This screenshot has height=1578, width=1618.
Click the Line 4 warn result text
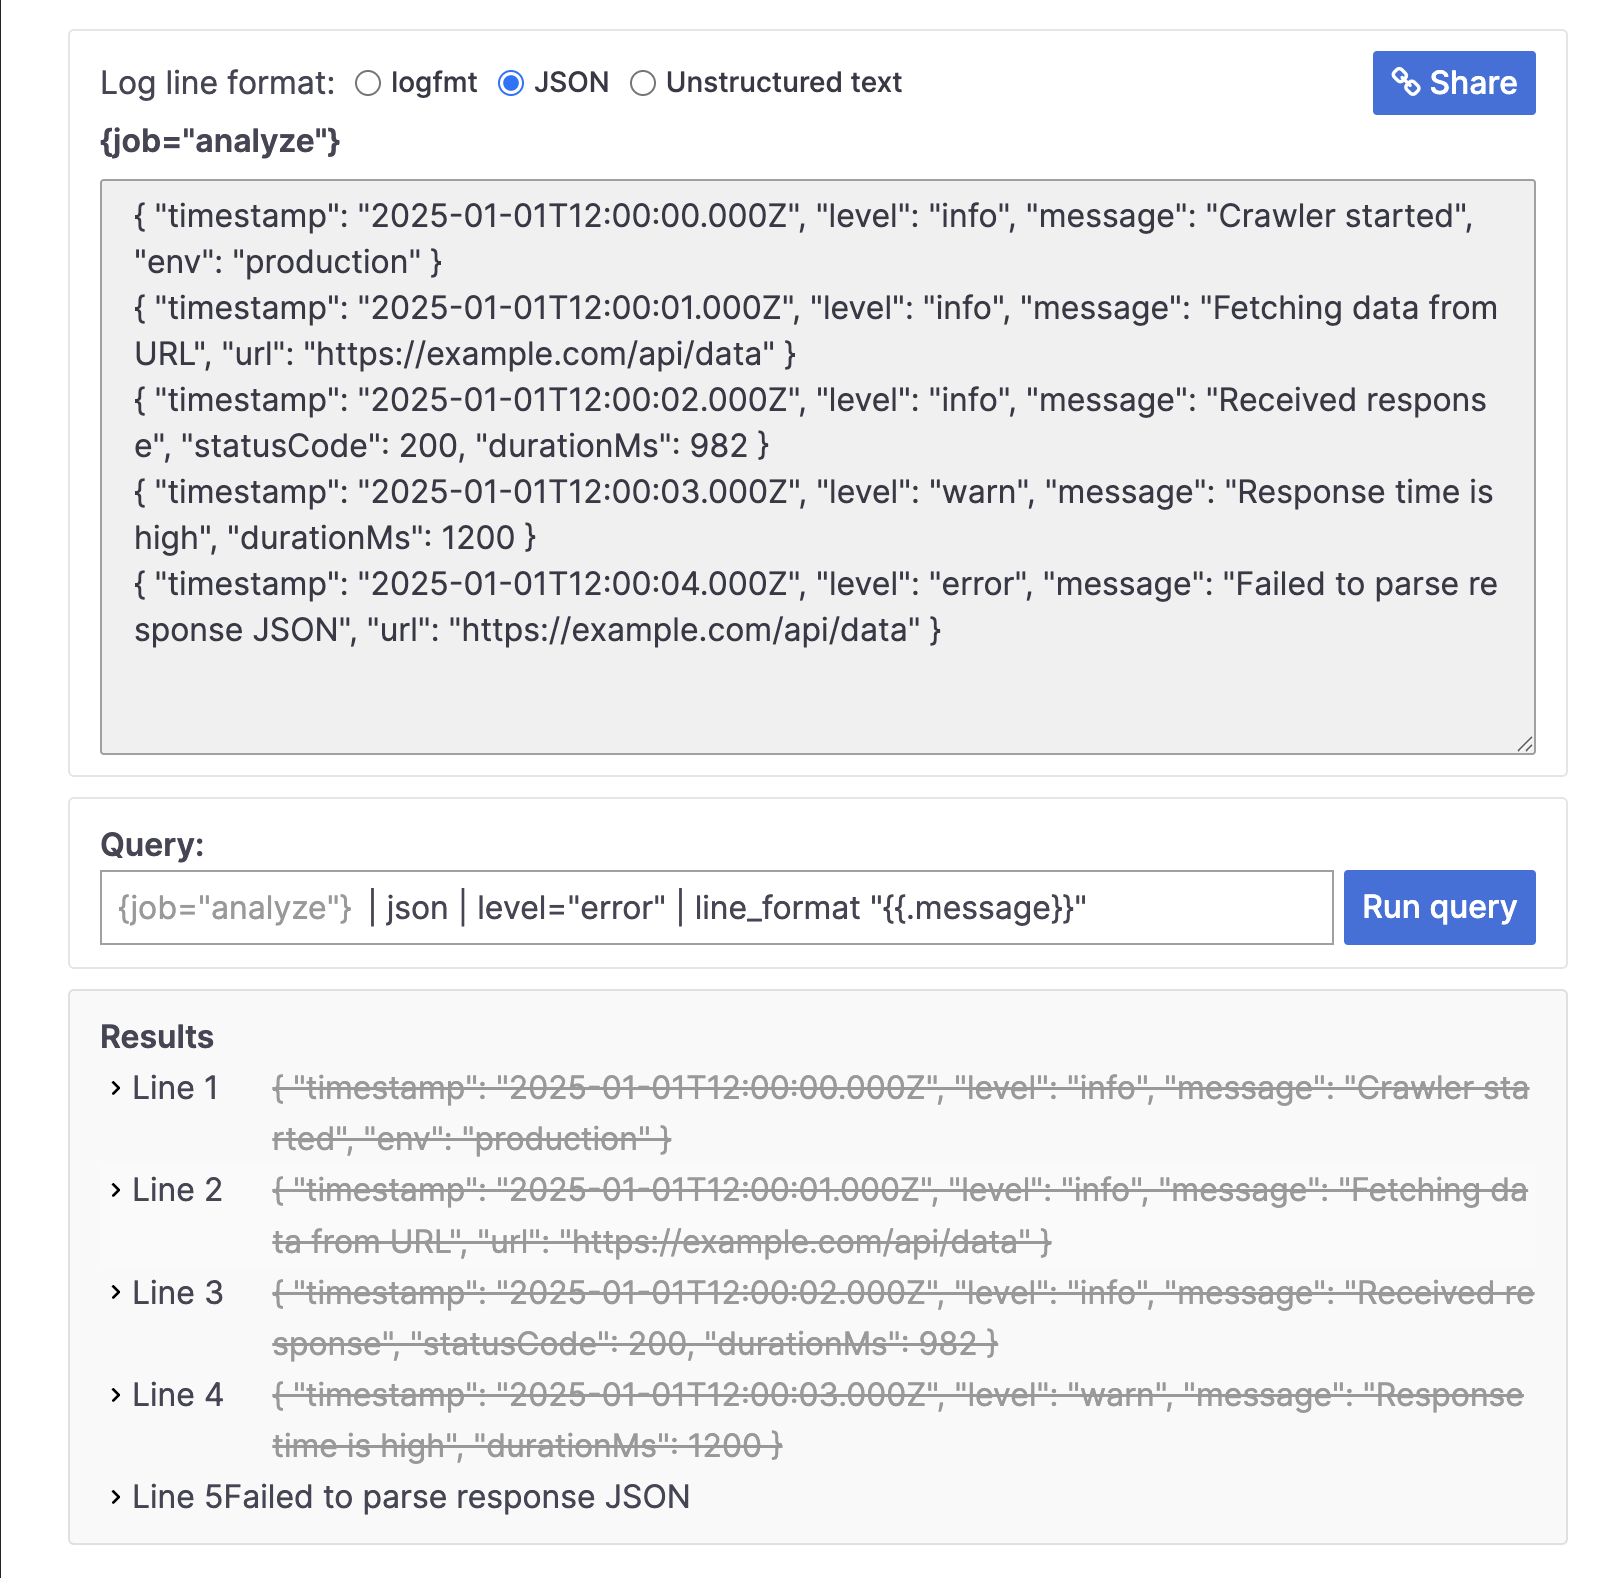[x=897, y=1395]
